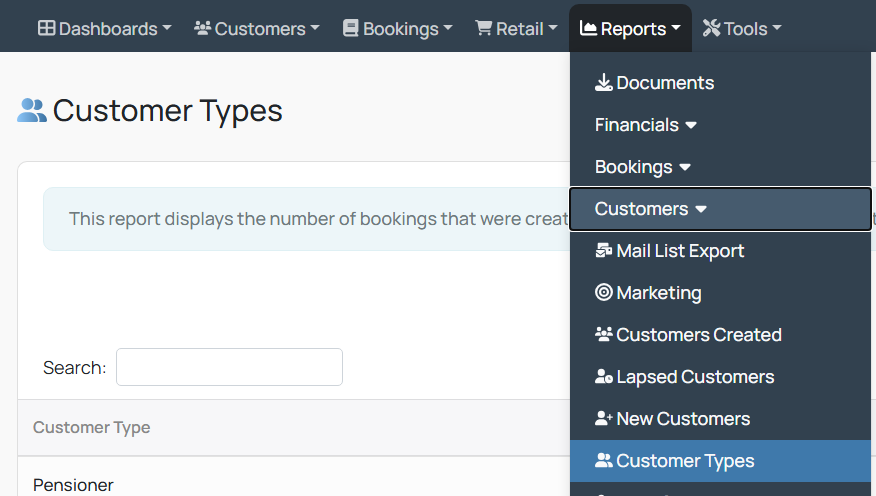
Task: Click the Bookings book icon
Action: 350,28
